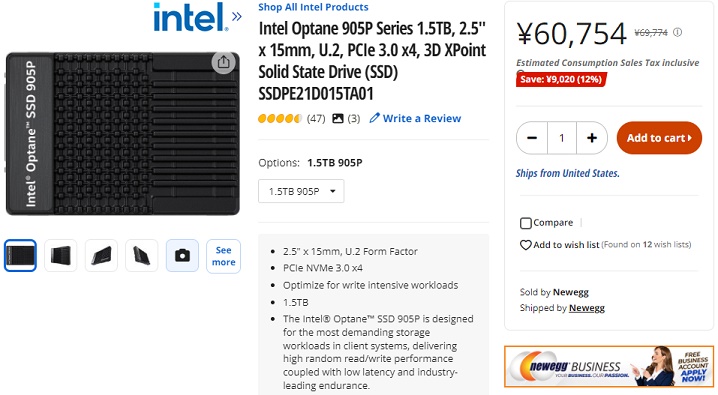Click the customer images icon next to (3)

point(337,119)
